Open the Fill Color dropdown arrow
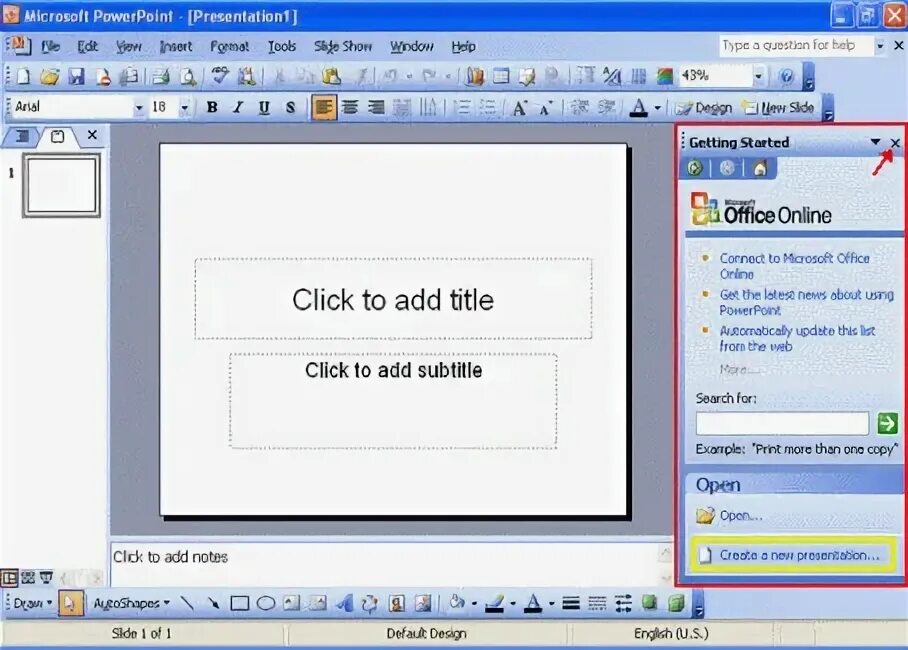The height and width of the screenshot is (650, 908). [x=474, y=604]
